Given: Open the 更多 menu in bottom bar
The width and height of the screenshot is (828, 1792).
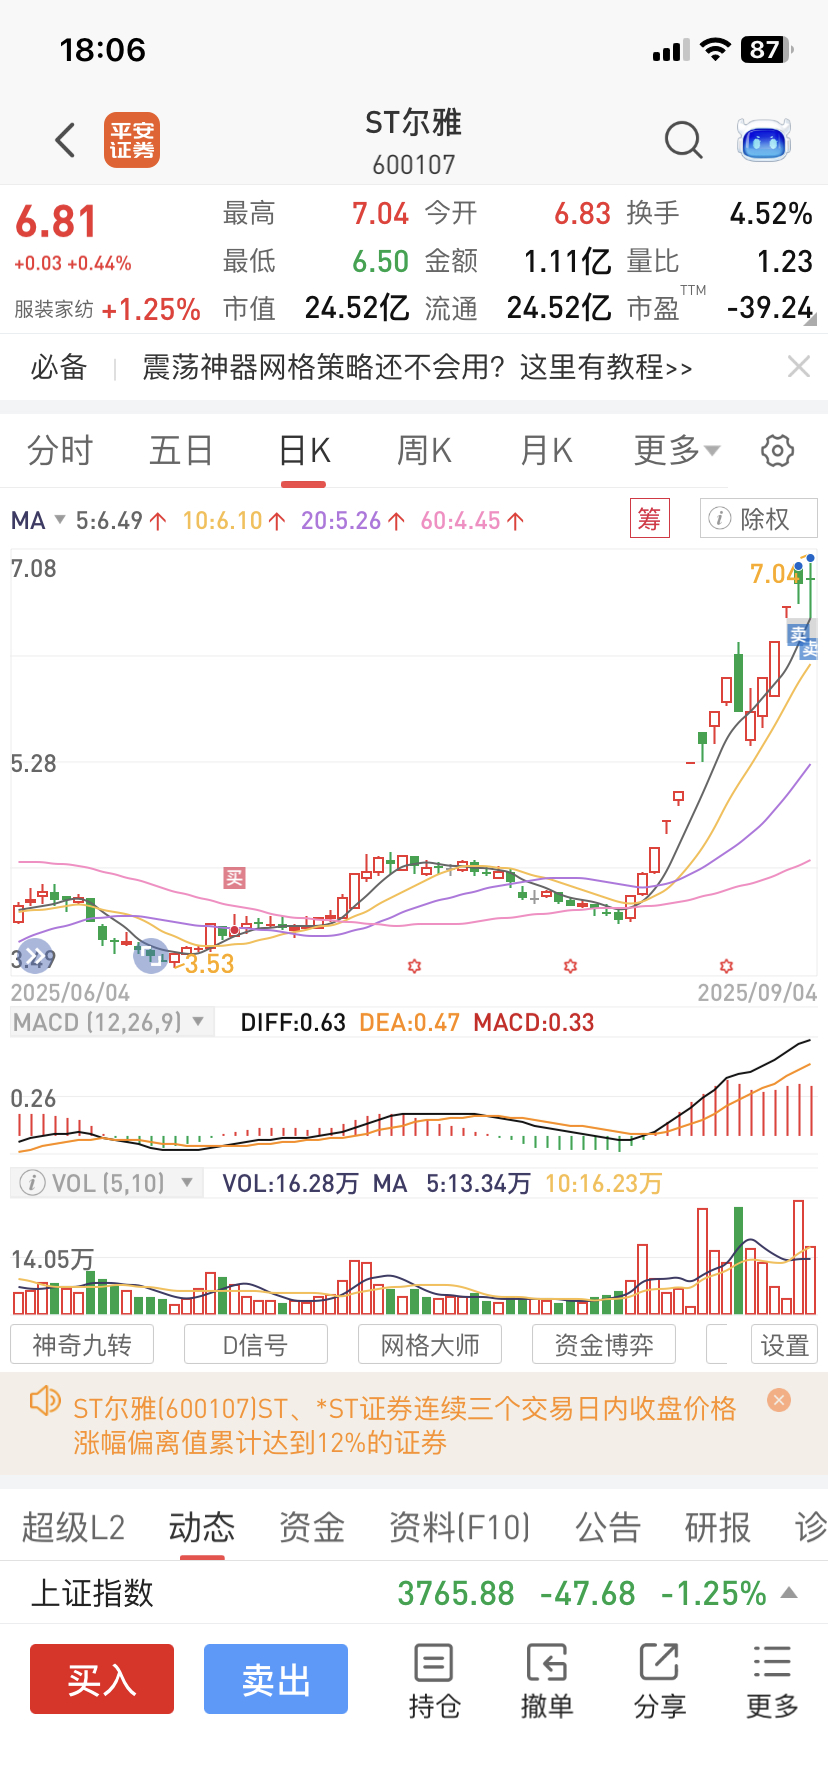Looking at the screenshot, I should 772,1681.
